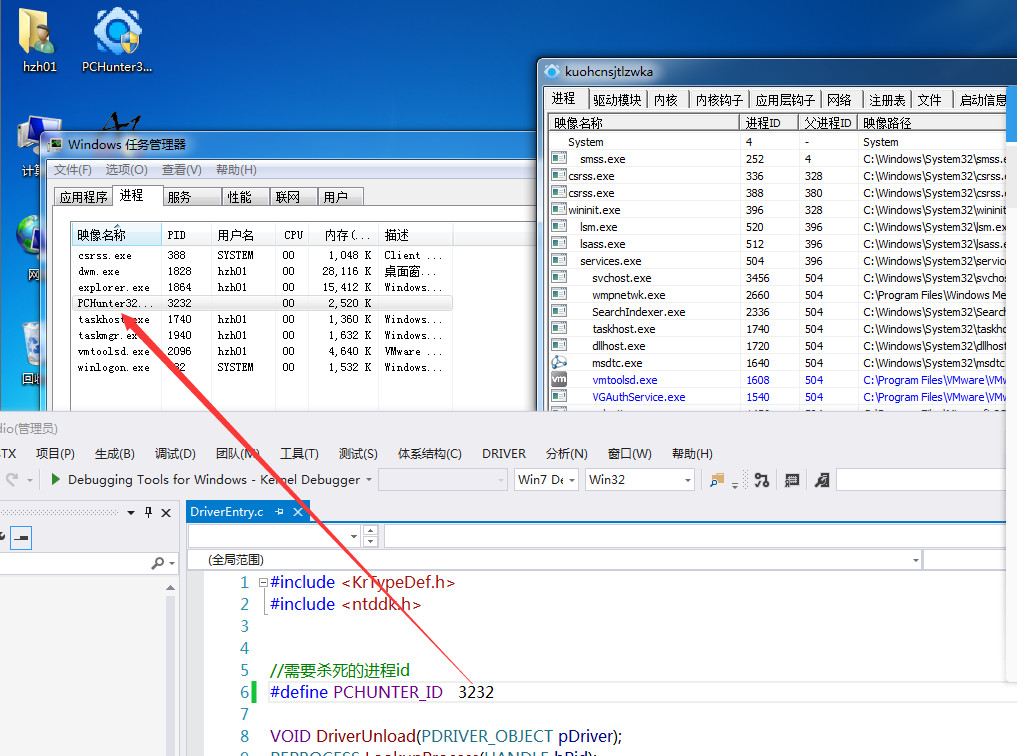Click the branch/source control toolbar icon
Screen dimensions: 1017x756
point(761,480)
